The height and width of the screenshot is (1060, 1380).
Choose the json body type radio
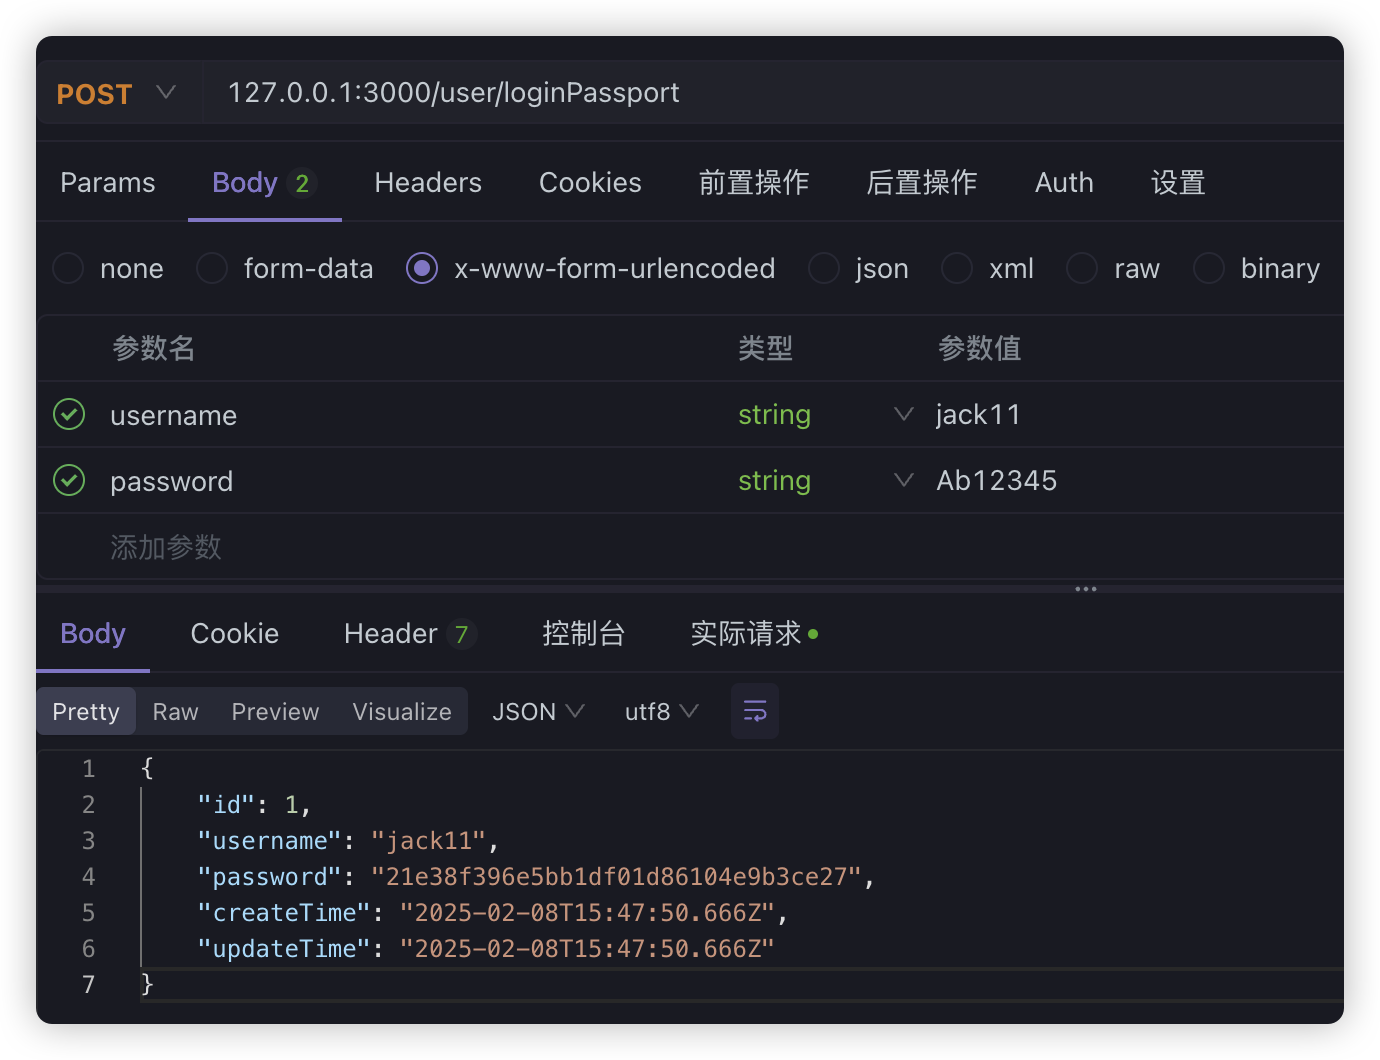pyautogui.click(x=824, y=268)
